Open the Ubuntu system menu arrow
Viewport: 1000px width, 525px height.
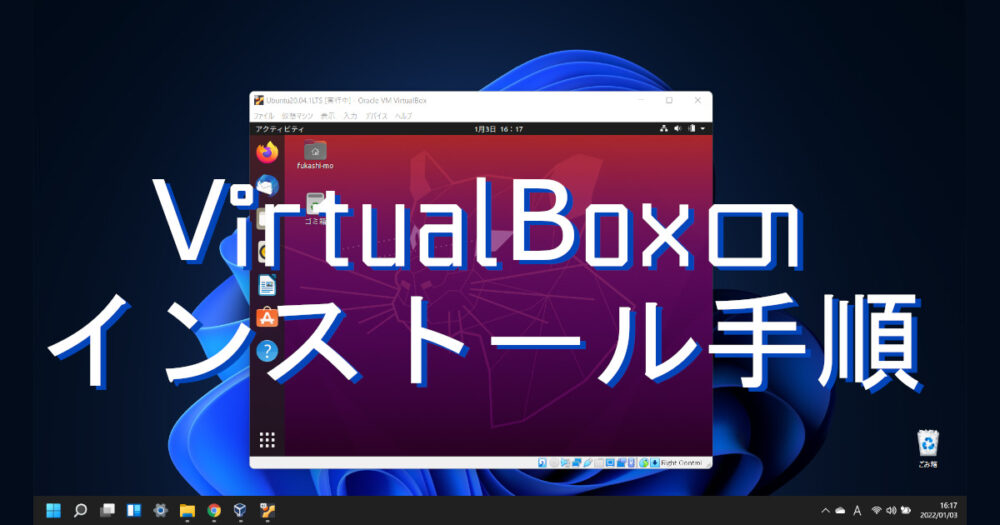coord(703,129)
